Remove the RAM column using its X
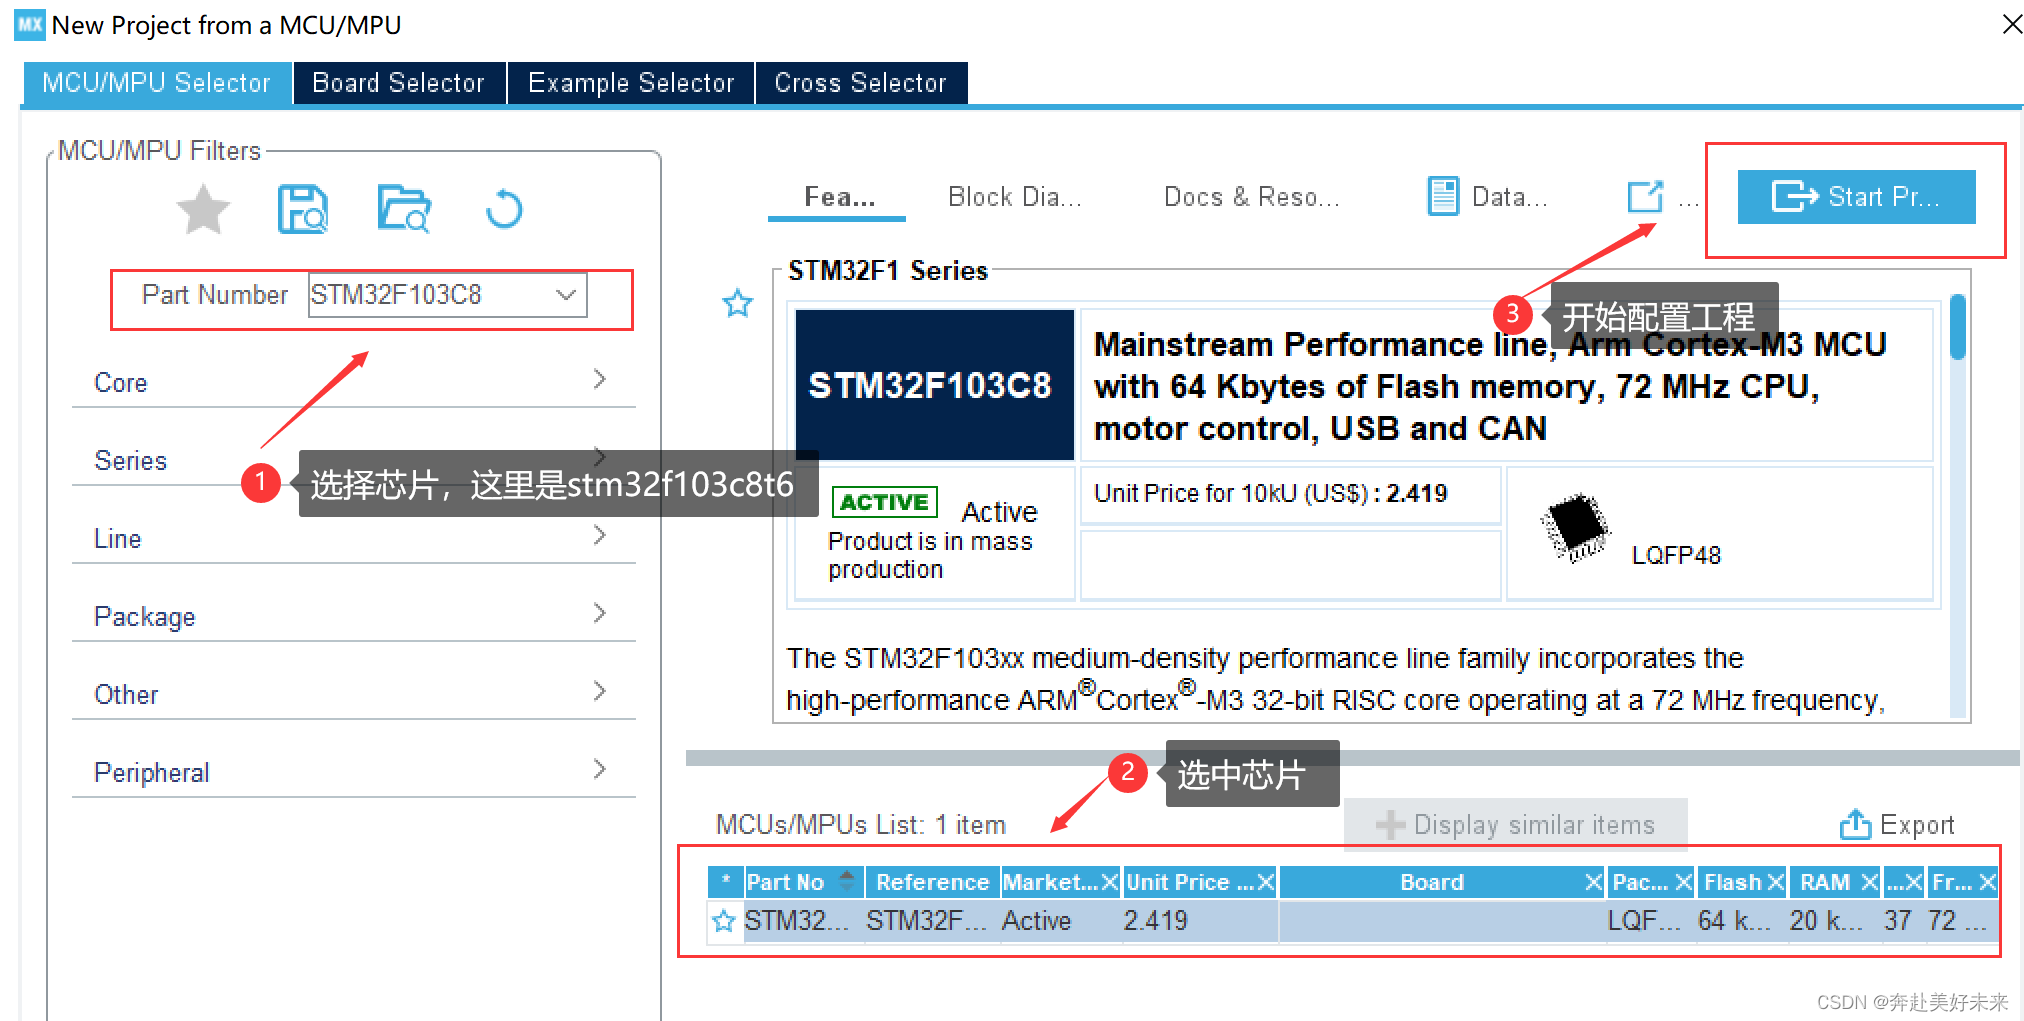 (x=1869, y=882)
